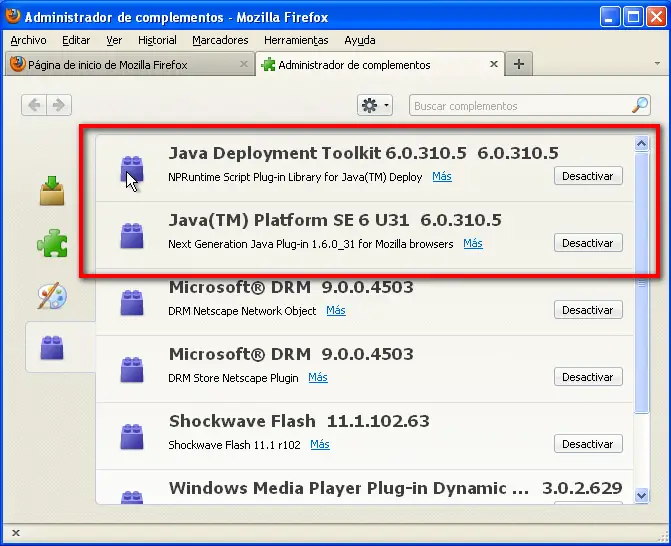The image size is (671, 546).
Task: Go forward with the right arrow
Action: pos(59,105)
